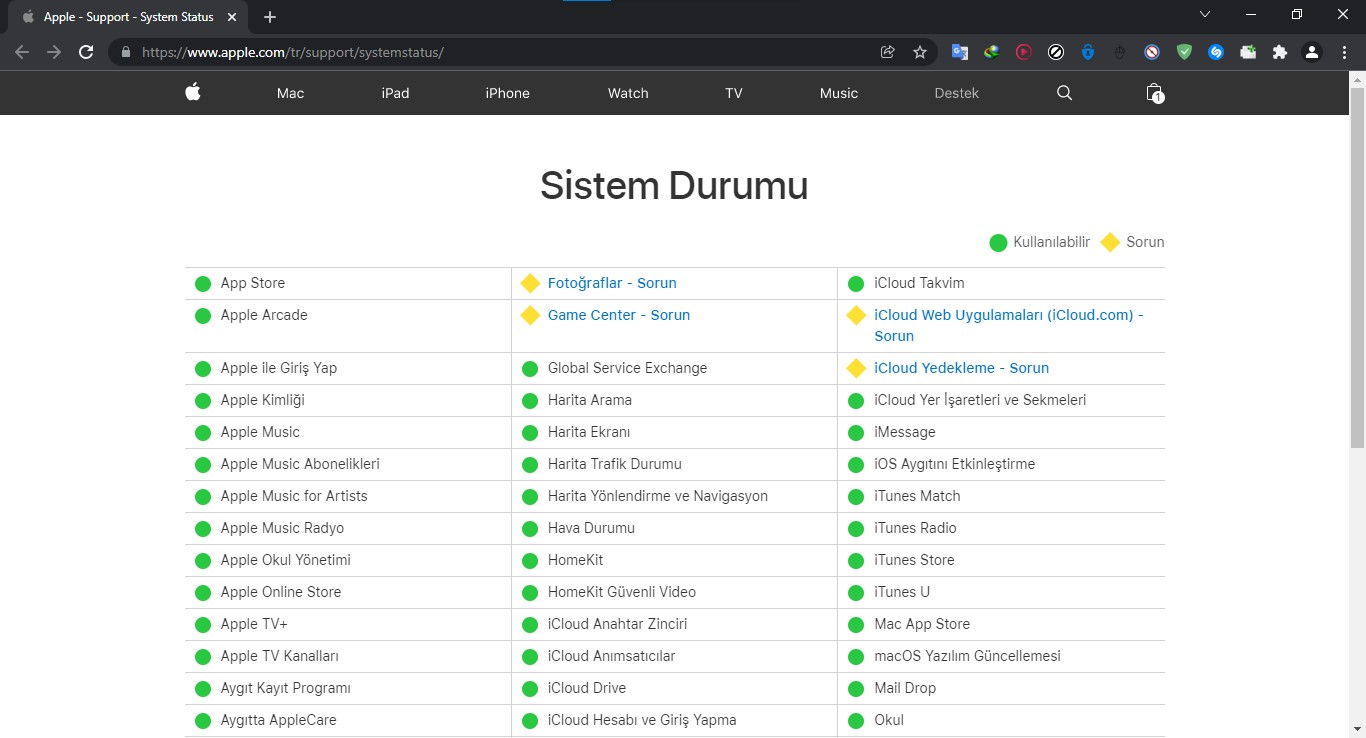Click the Bitwarden lock shield extension icon
Screen dimensions: 1366x738
[1088, 52]
